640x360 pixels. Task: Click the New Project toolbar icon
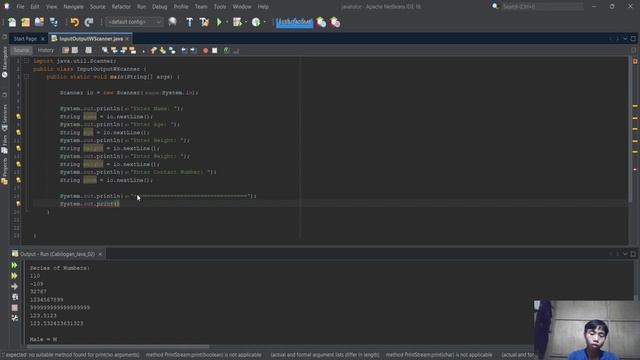pyautogui.click(x=26, y=22)
